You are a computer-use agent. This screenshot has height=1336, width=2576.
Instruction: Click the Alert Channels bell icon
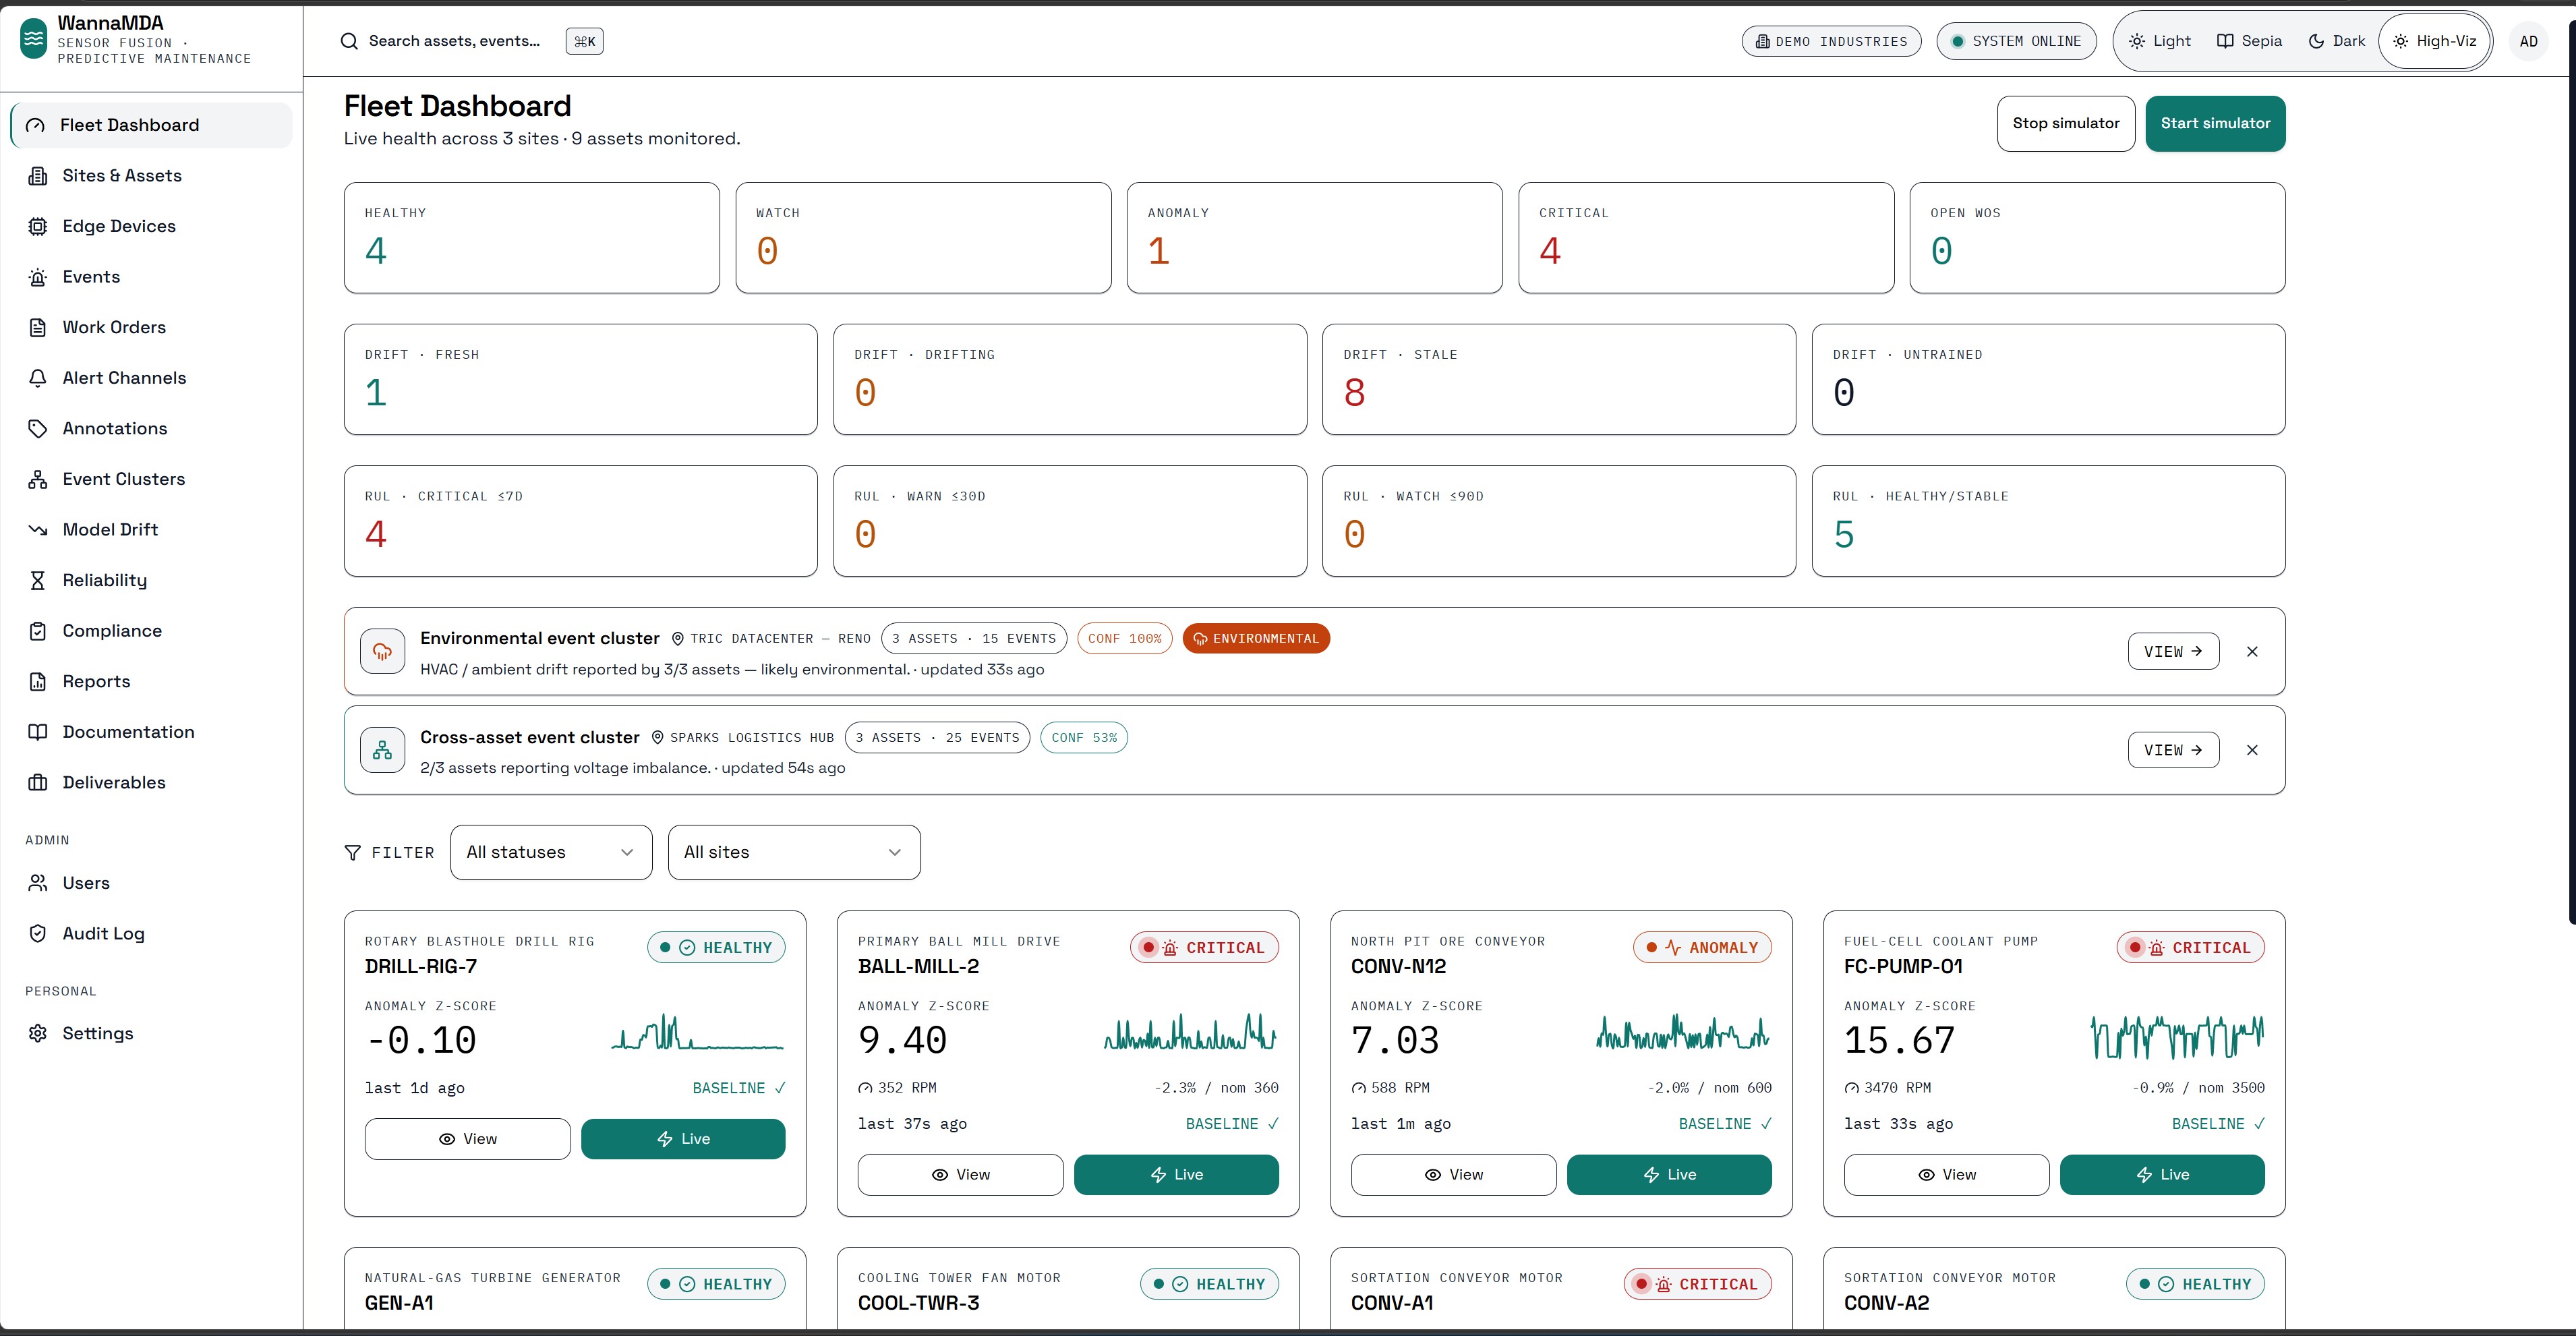pos(38,378)
